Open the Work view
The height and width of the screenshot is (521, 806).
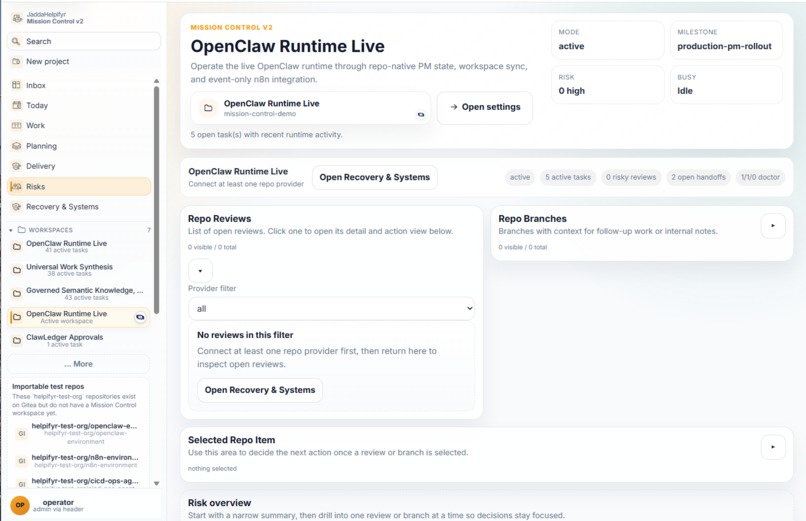point(79,125)
